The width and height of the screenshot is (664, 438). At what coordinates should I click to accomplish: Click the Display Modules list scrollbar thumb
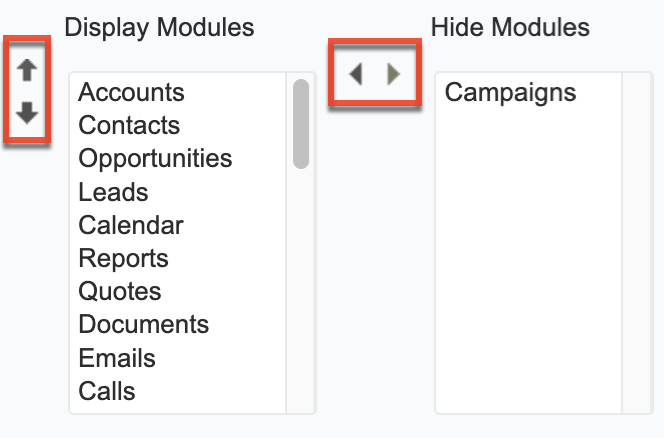tap(301, 124)
